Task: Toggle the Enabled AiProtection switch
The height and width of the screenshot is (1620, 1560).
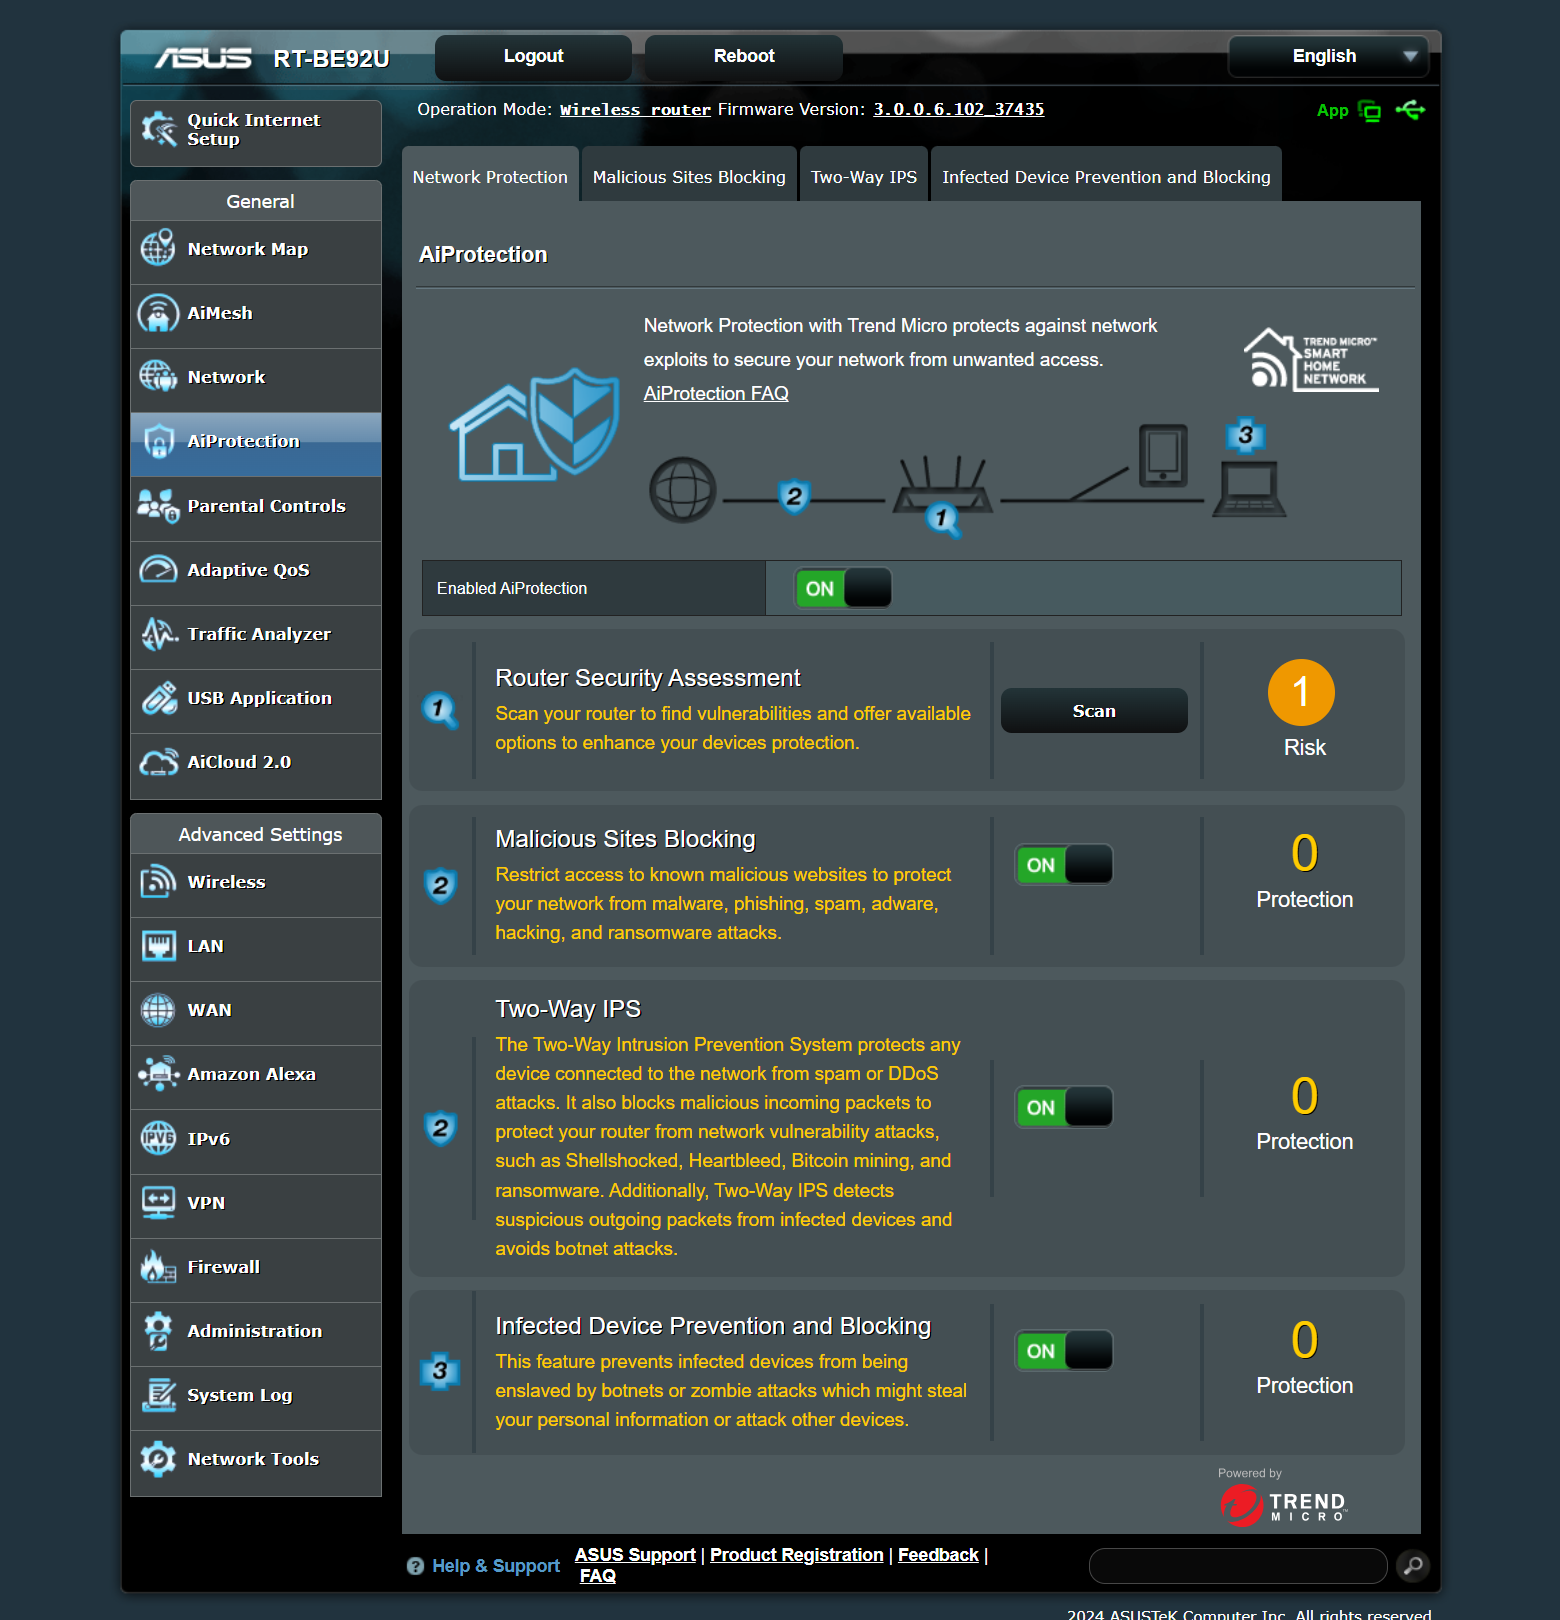Action: click(843, 588)
